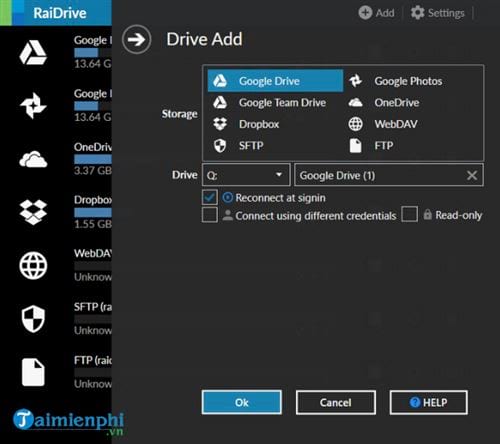Click the RaiDrive title logo
Viewport: 500px width, 444px height.
(60, 13)
